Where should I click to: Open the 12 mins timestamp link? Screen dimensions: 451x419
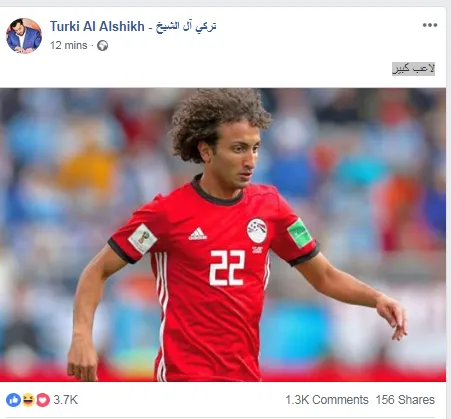[x=69, y=45]
